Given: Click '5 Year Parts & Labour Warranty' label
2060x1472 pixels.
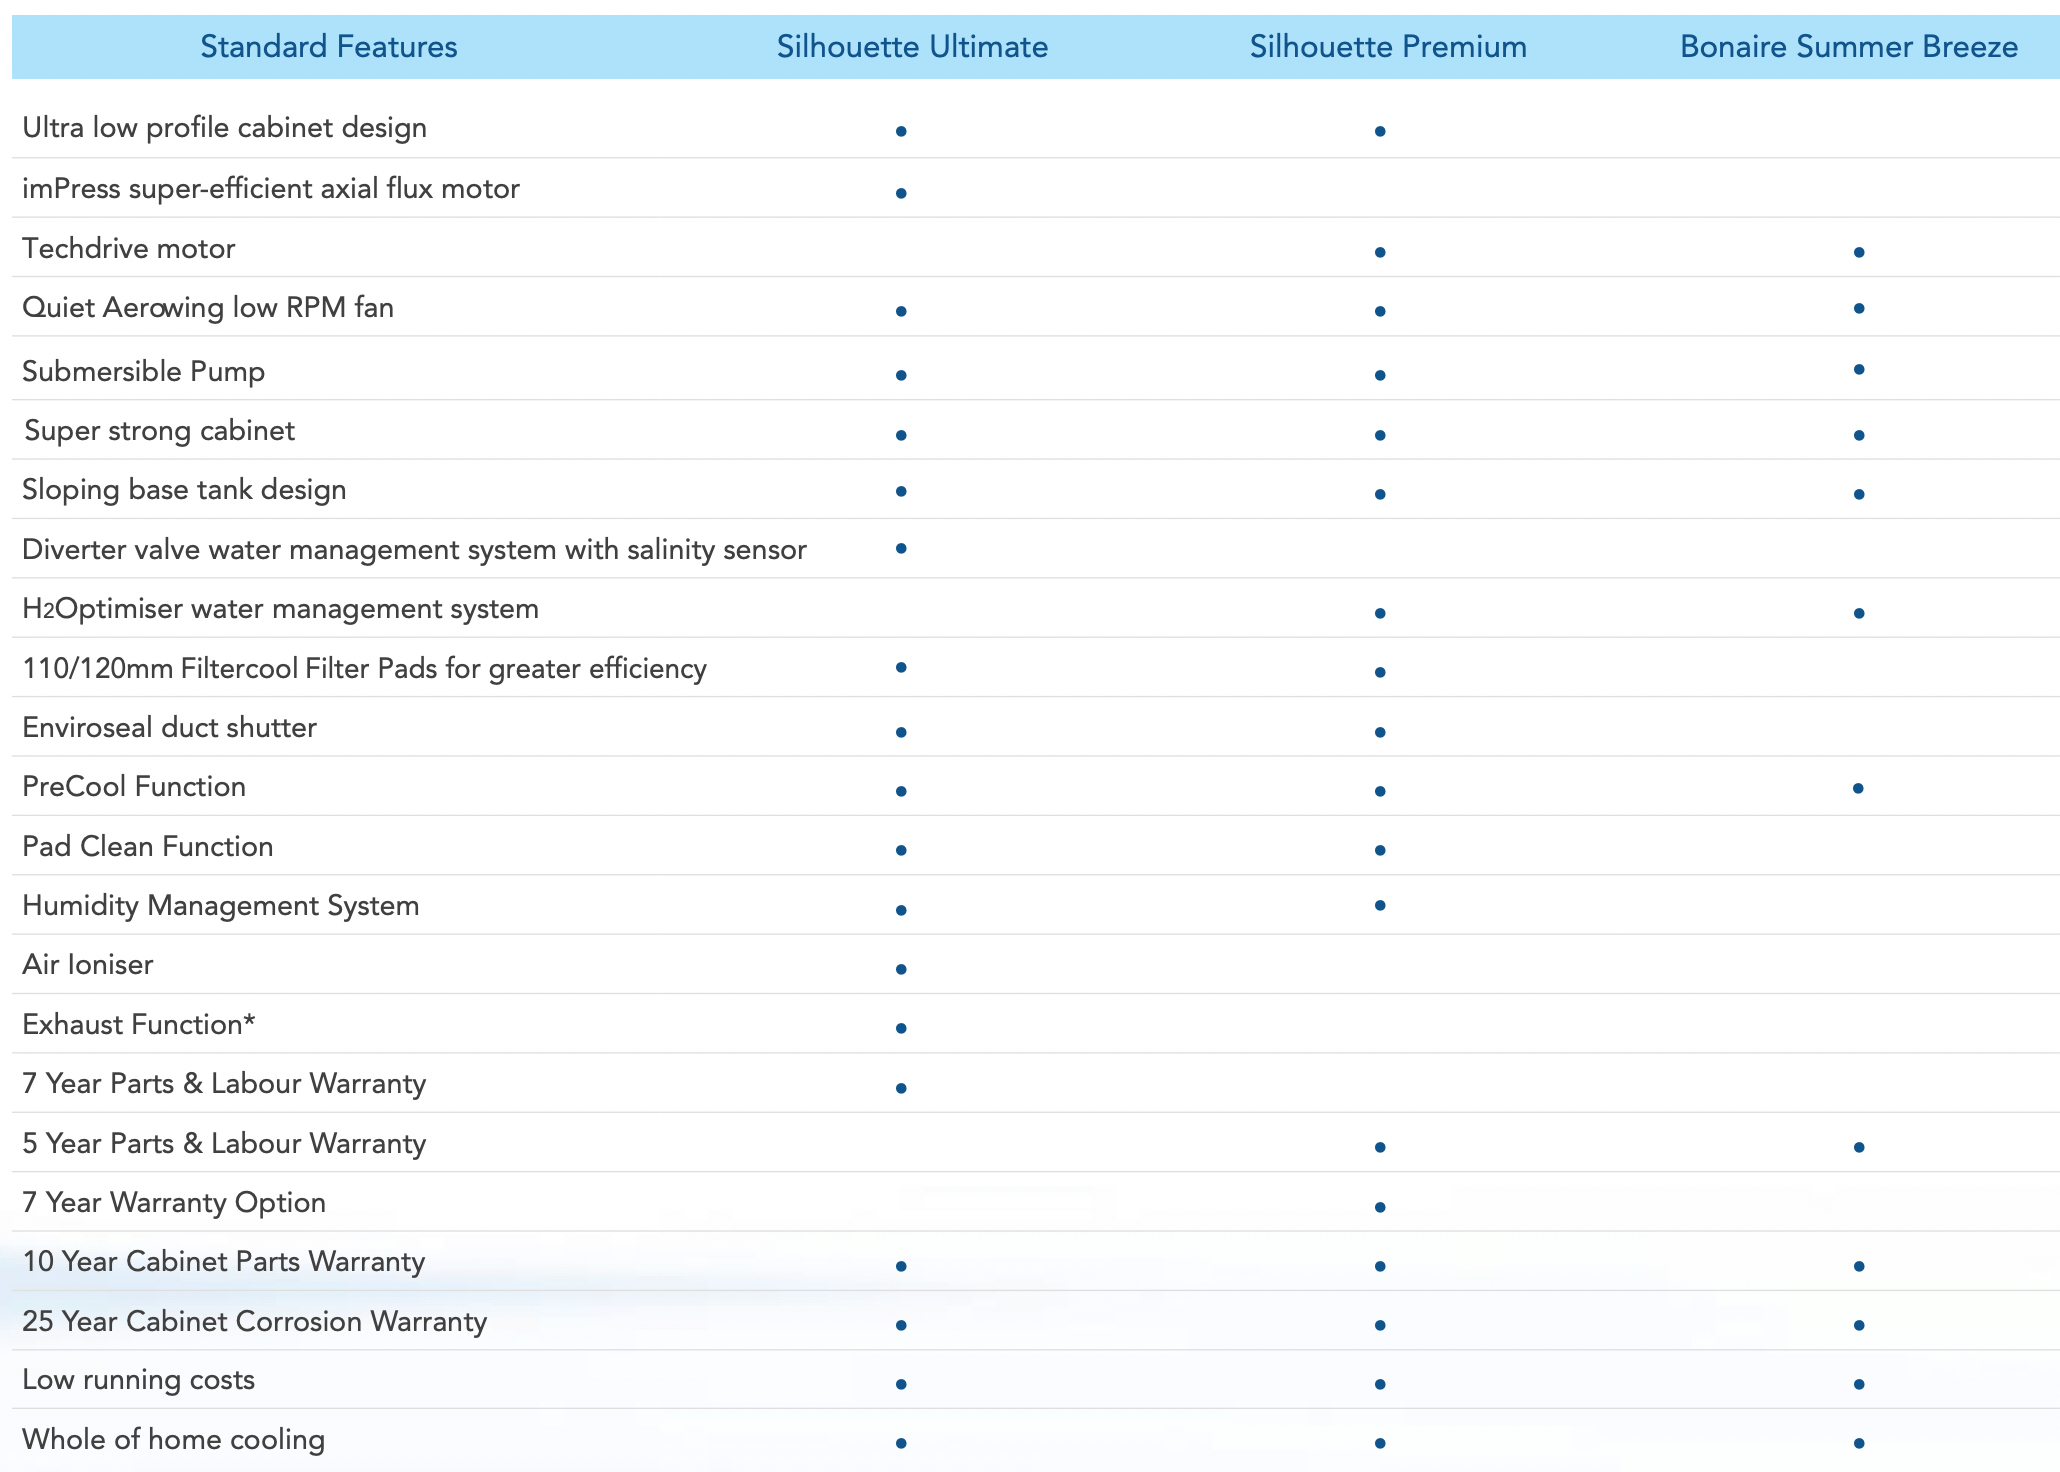Looking at the screenshot, I should (224, 1143).
